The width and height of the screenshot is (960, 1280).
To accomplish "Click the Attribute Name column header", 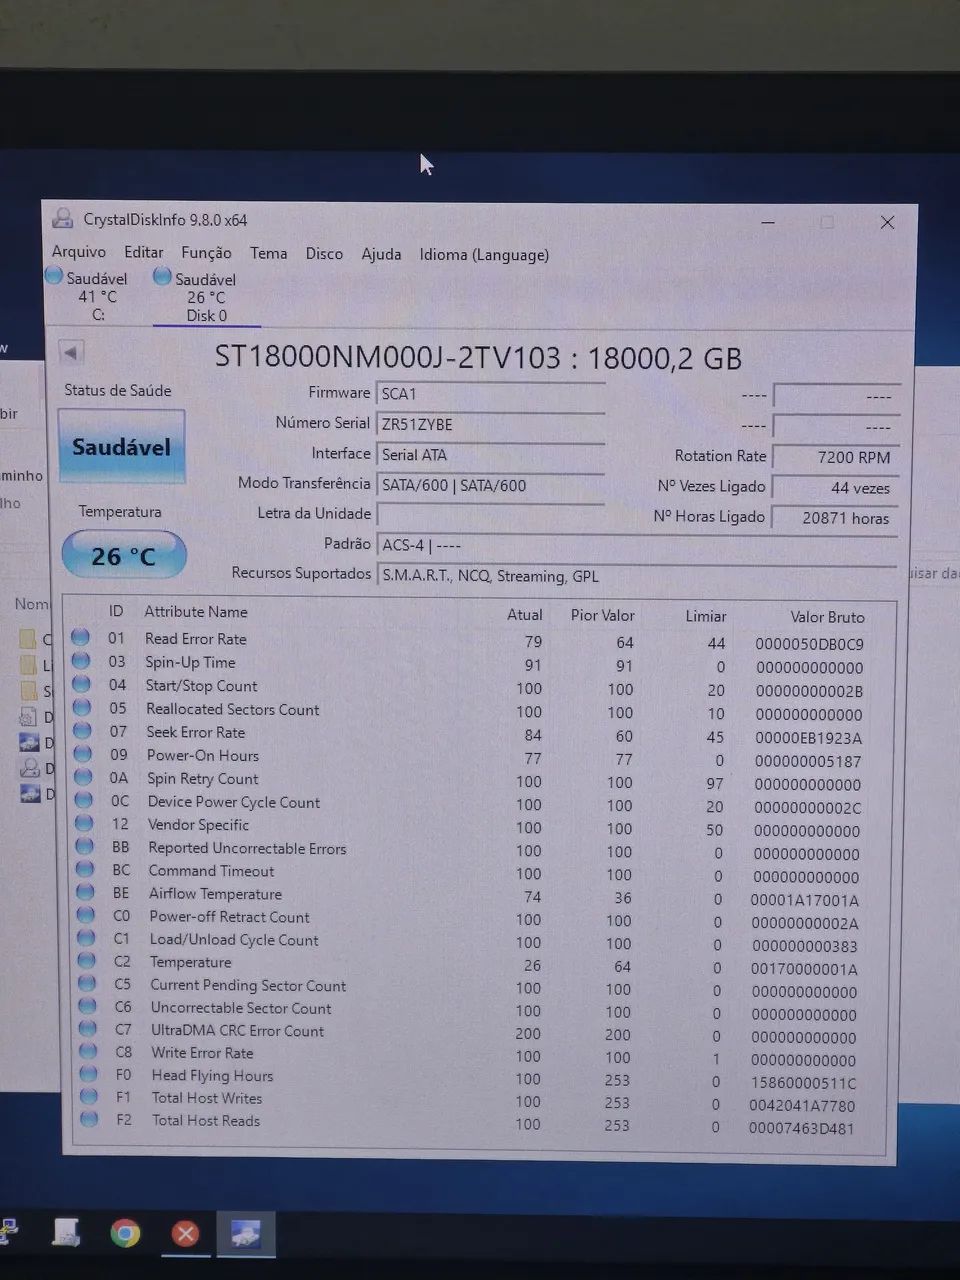I will tap(196, 612).
